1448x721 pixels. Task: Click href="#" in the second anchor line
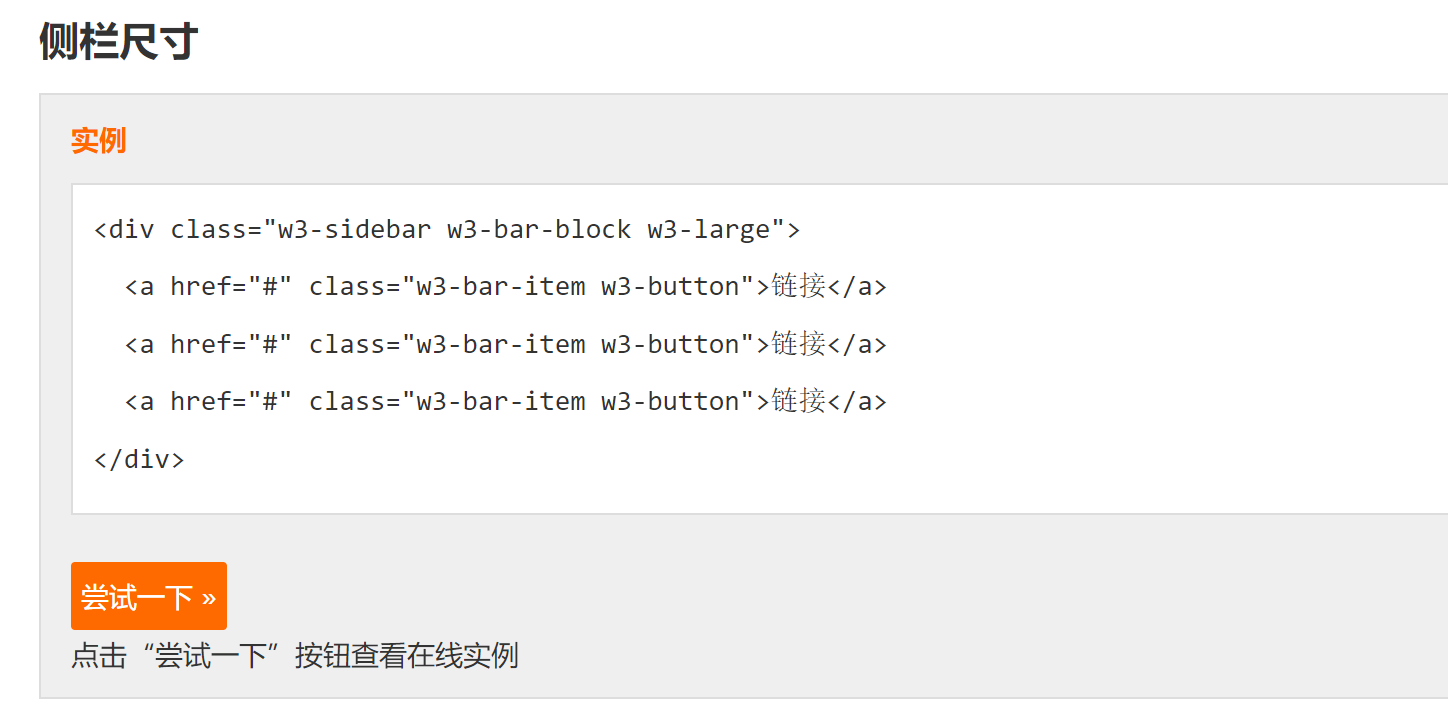[x=231, y=344]
